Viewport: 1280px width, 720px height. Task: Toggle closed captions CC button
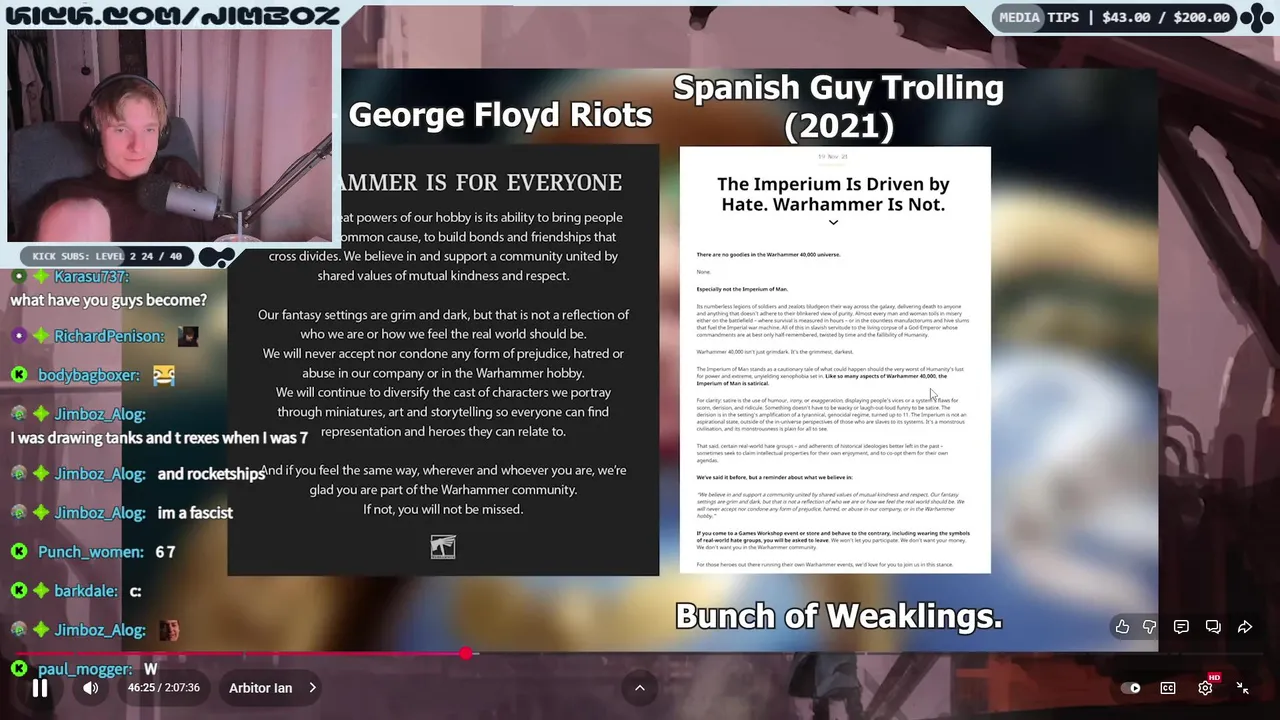pos(1168,688)
